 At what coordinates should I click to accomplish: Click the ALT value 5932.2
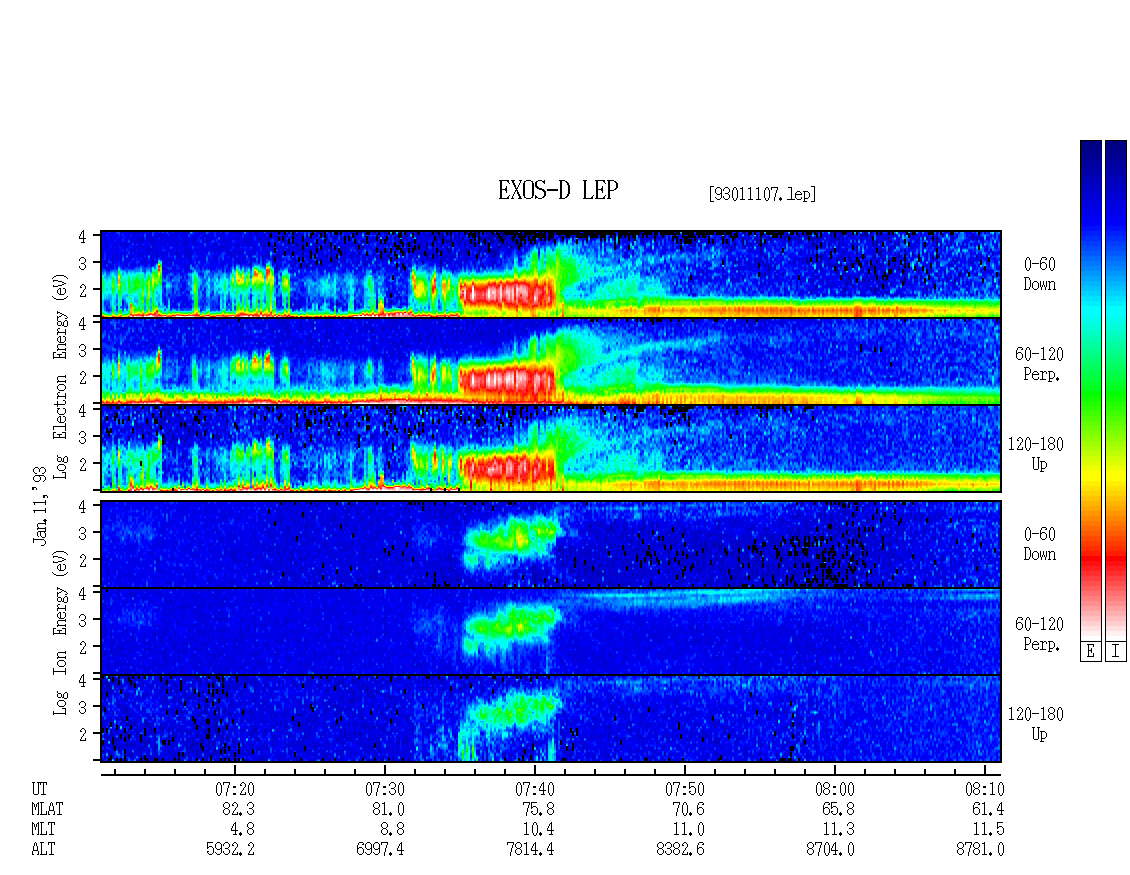click(231, 850)
